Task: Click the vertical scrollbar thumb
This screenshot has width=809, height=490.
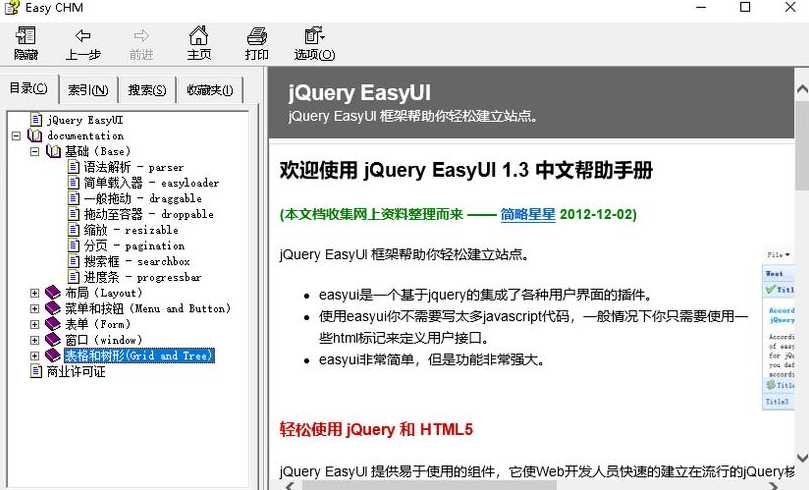Action: click(802, 144)
